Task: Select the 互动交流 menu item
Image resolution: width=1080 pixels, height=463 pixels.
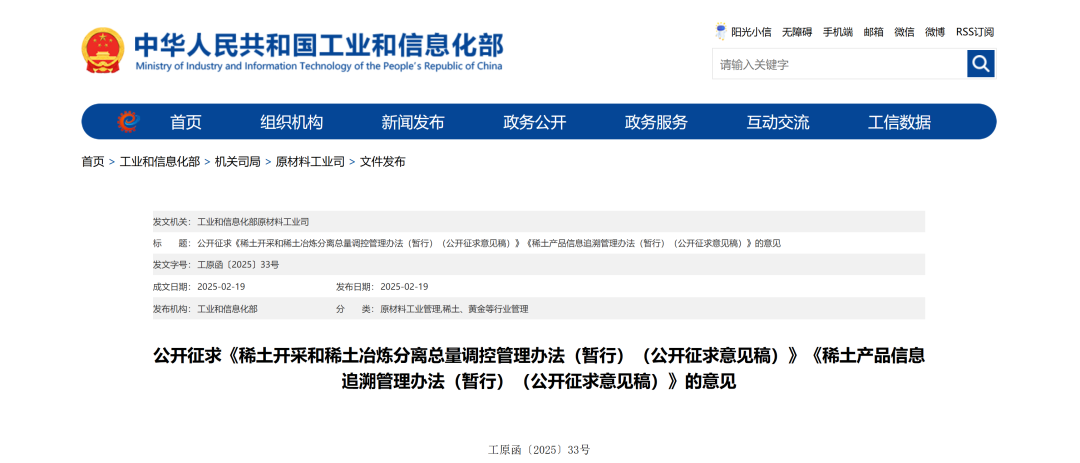Action: pyautogui.click(x=778, y=122)
